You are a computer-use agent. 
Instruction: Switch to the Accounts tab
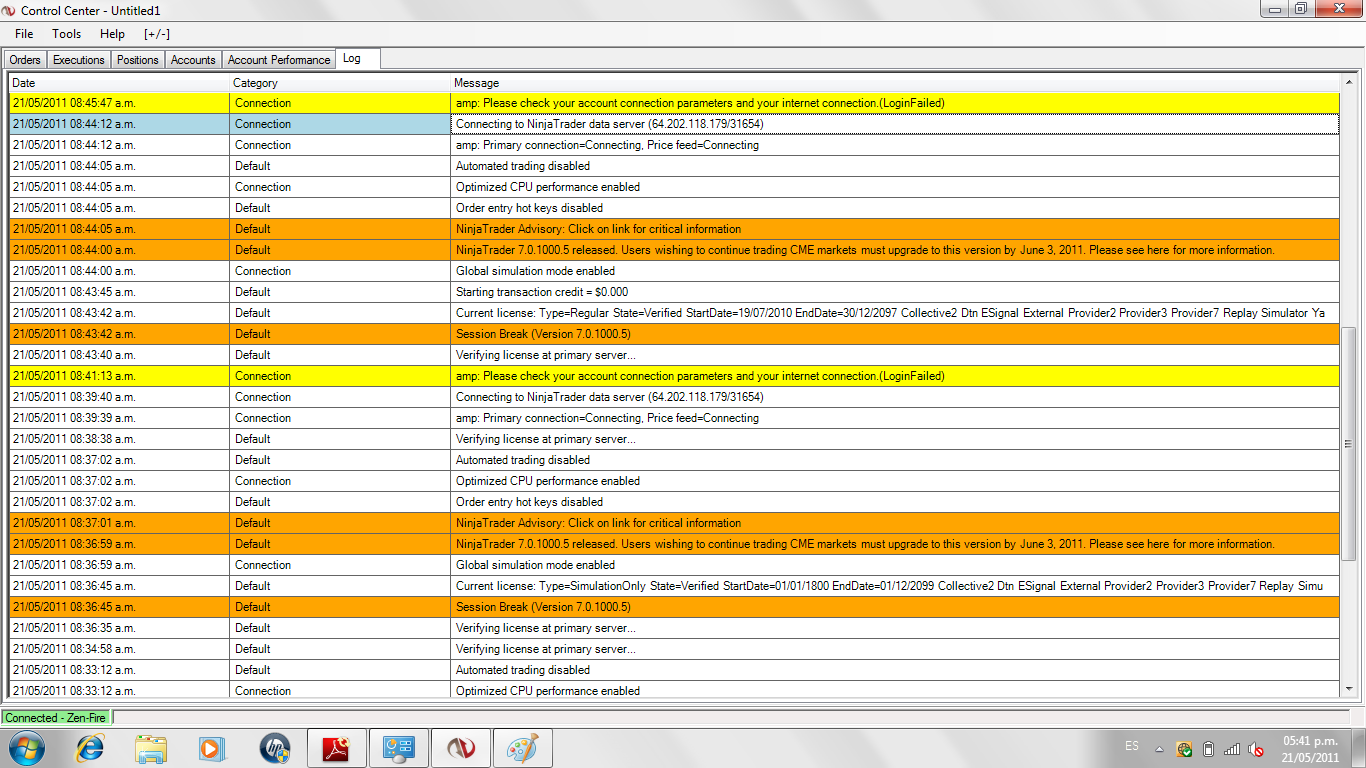click(193, 60)
